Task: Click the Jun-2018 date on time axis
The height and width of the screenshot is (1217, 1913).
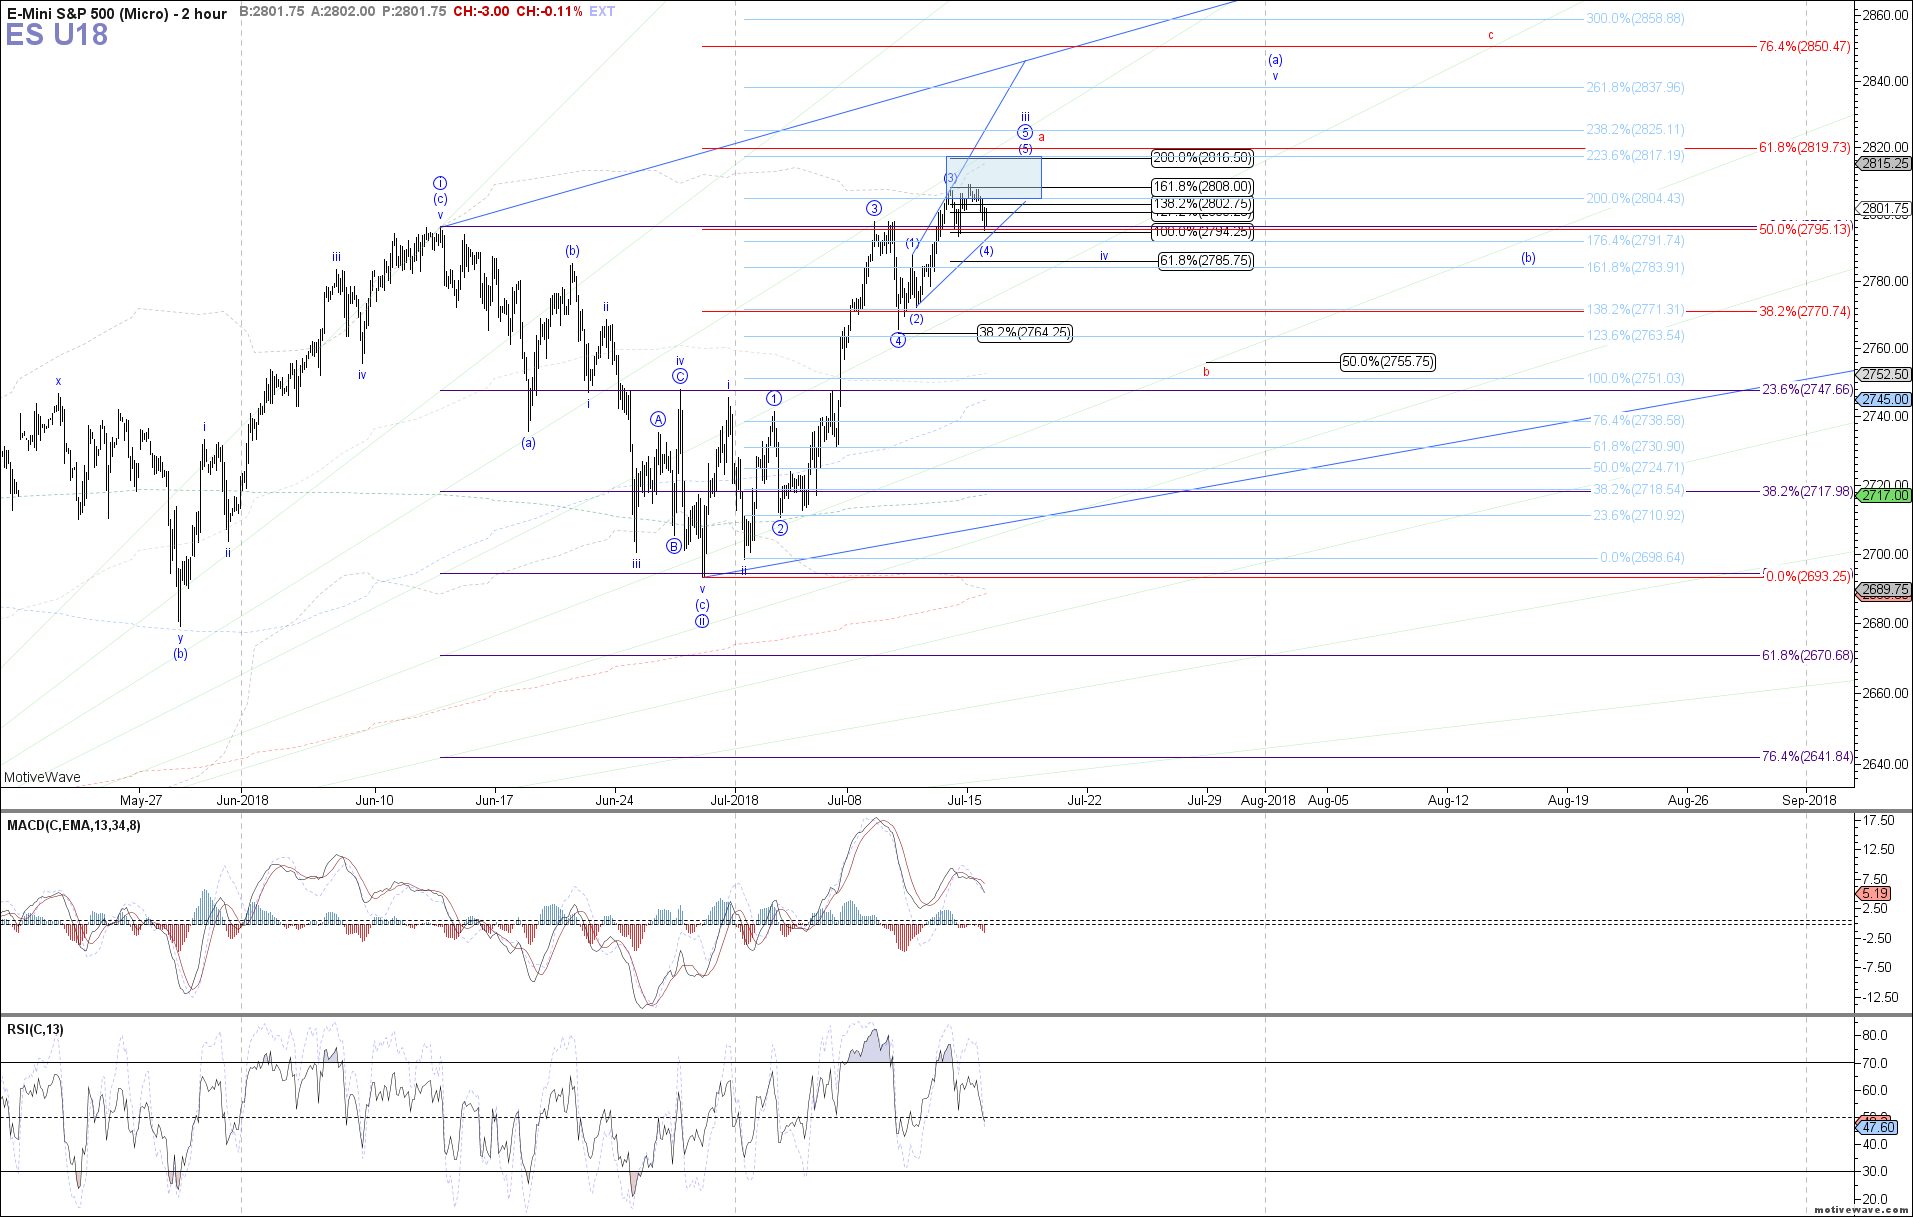Action: point(242,800)
